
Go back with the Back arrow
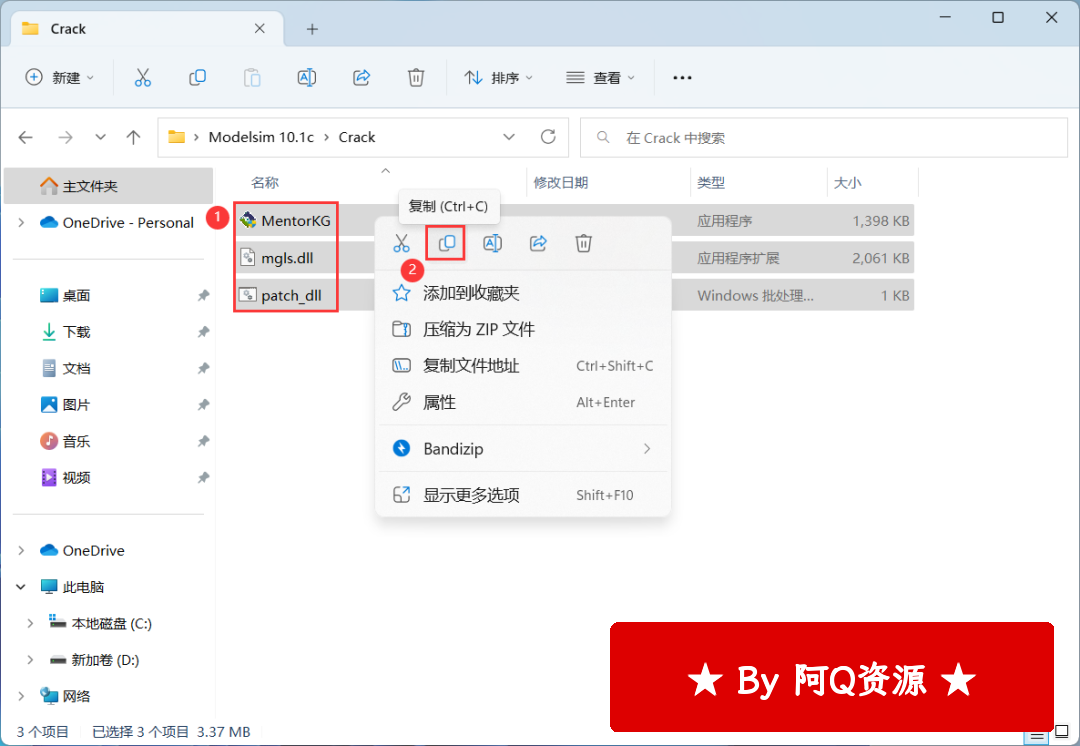[26, 137]
